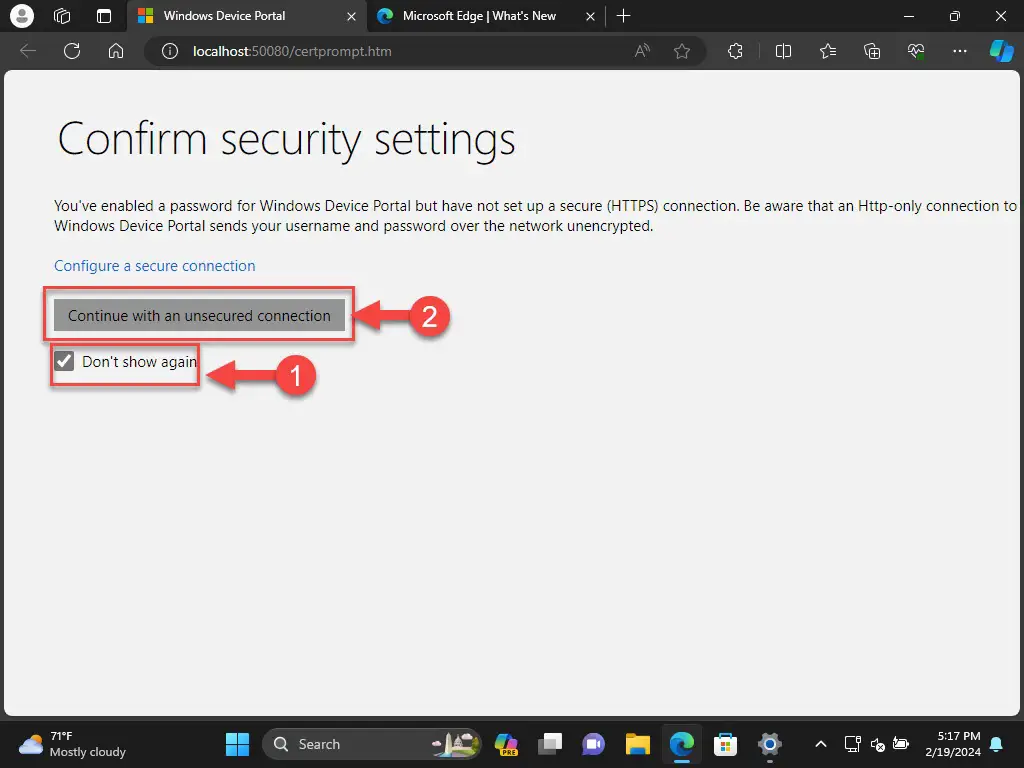1024x768 pixels.
Task: Open muted volume icon in system tray
Action: click(877, 744)
